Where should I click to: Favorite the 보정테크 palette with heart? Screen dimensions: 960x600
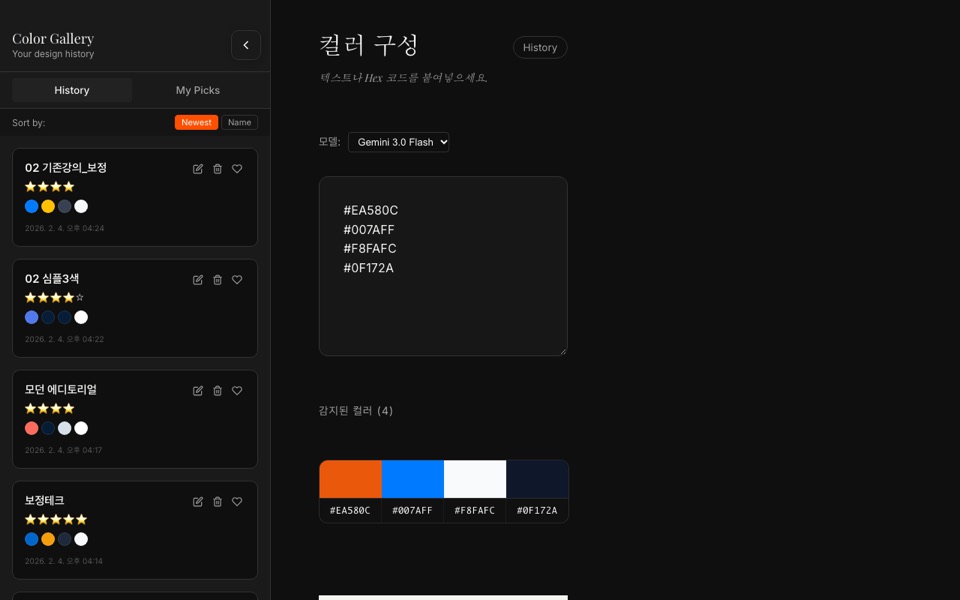point(237,501)
